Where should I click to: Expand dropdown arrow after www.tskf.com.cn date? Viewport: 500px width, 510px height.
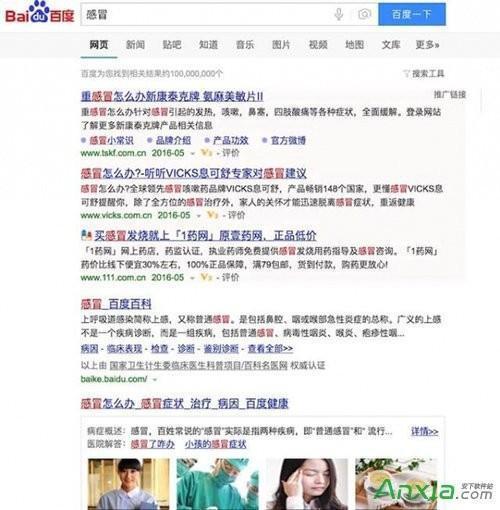tap(193, 154)
